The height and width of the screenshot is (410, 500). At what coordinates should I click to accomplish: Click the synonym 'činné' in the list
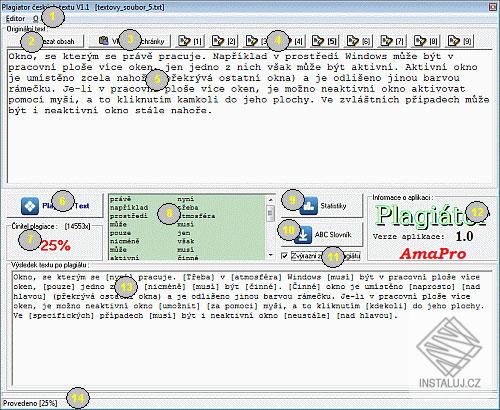pos(187,258)
